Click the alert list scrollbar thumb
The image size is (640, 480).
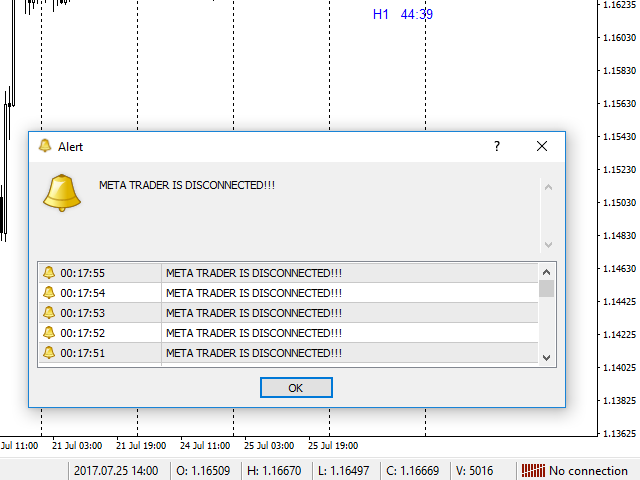(546, 289)
